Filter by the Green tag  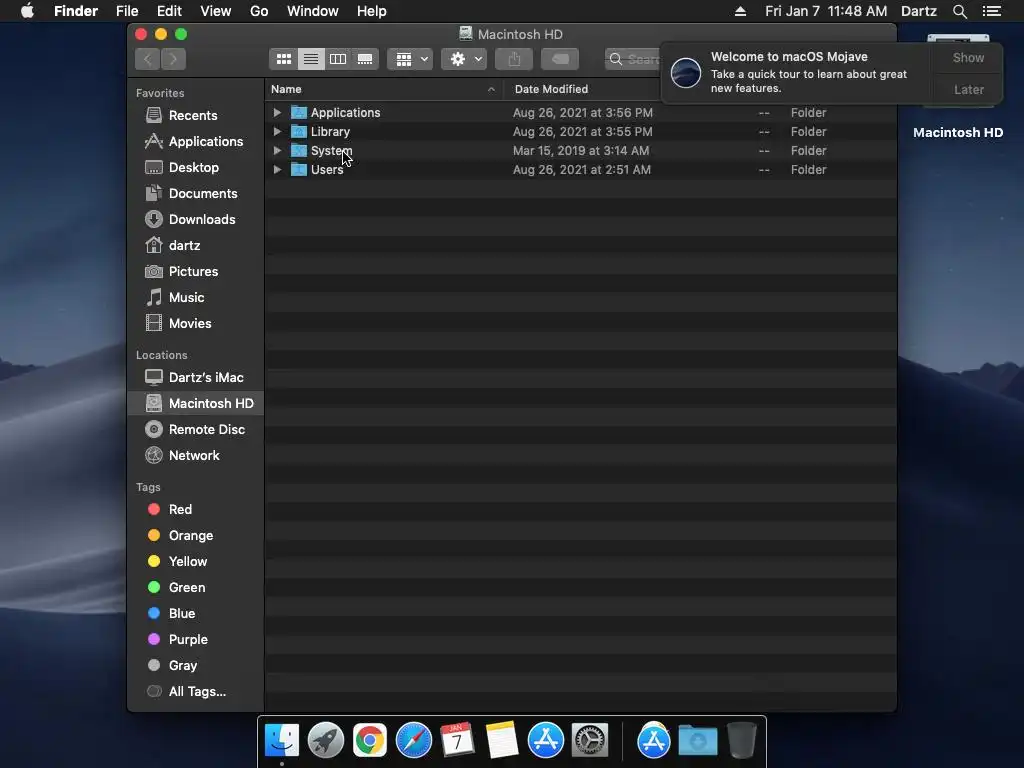(x=186, y=588)
